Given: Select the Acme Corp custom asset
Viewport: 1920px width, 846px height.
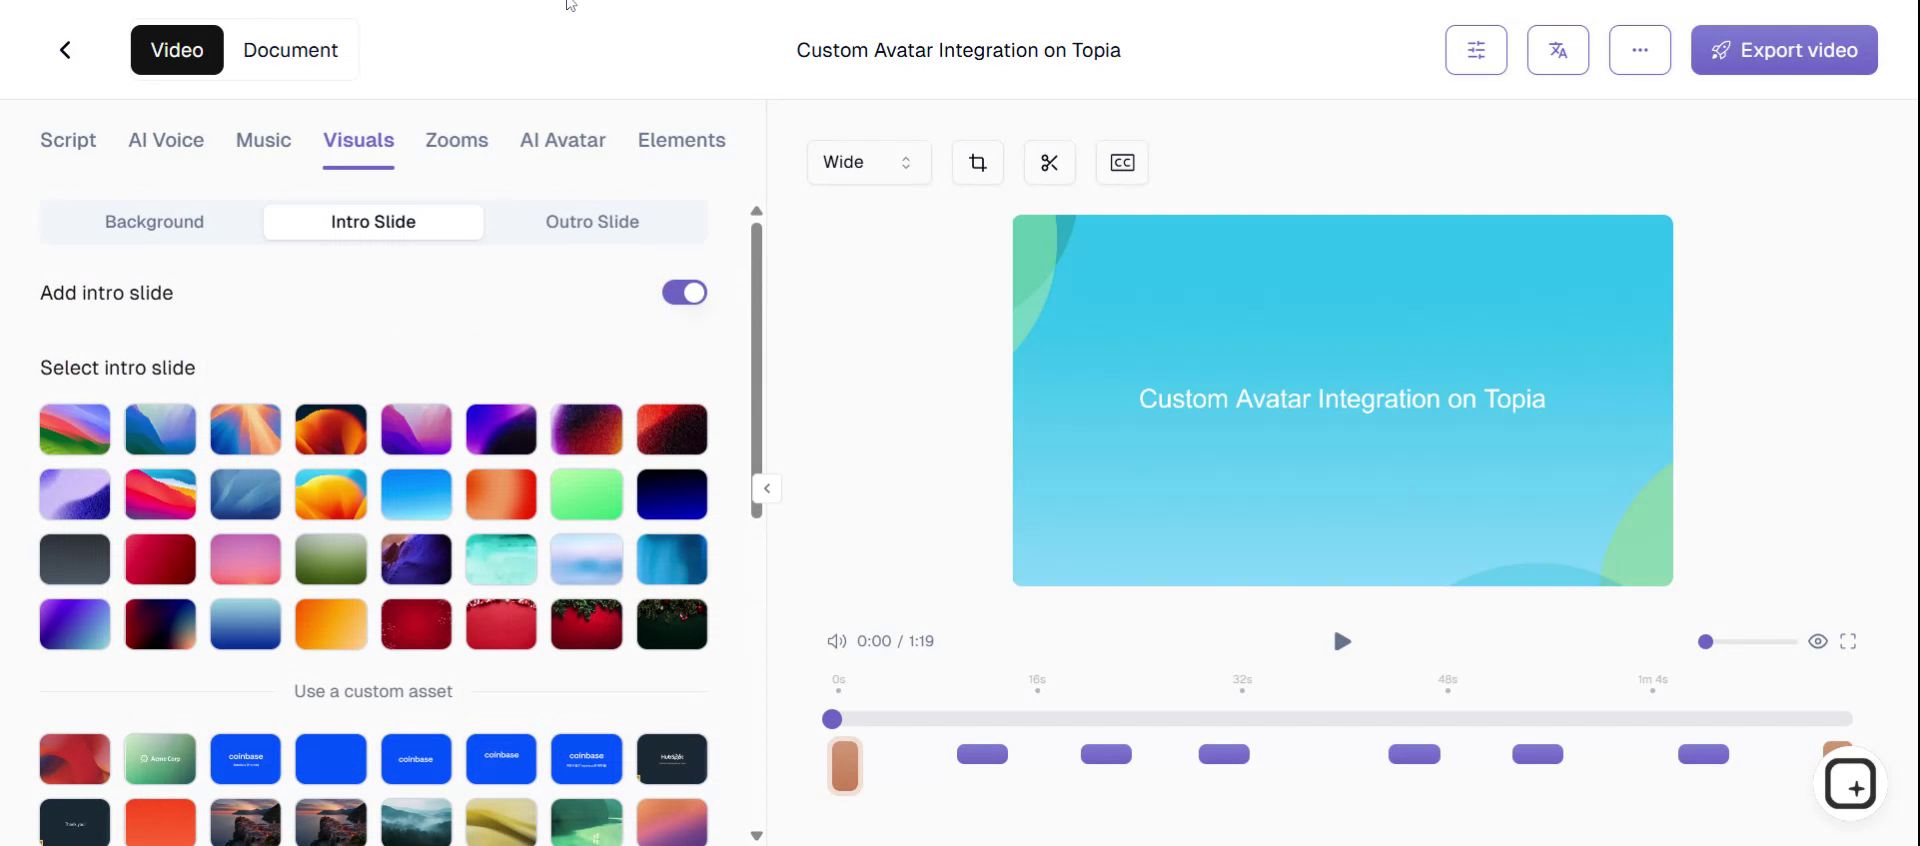Looking at the screenshot, I should click(160, 759).
